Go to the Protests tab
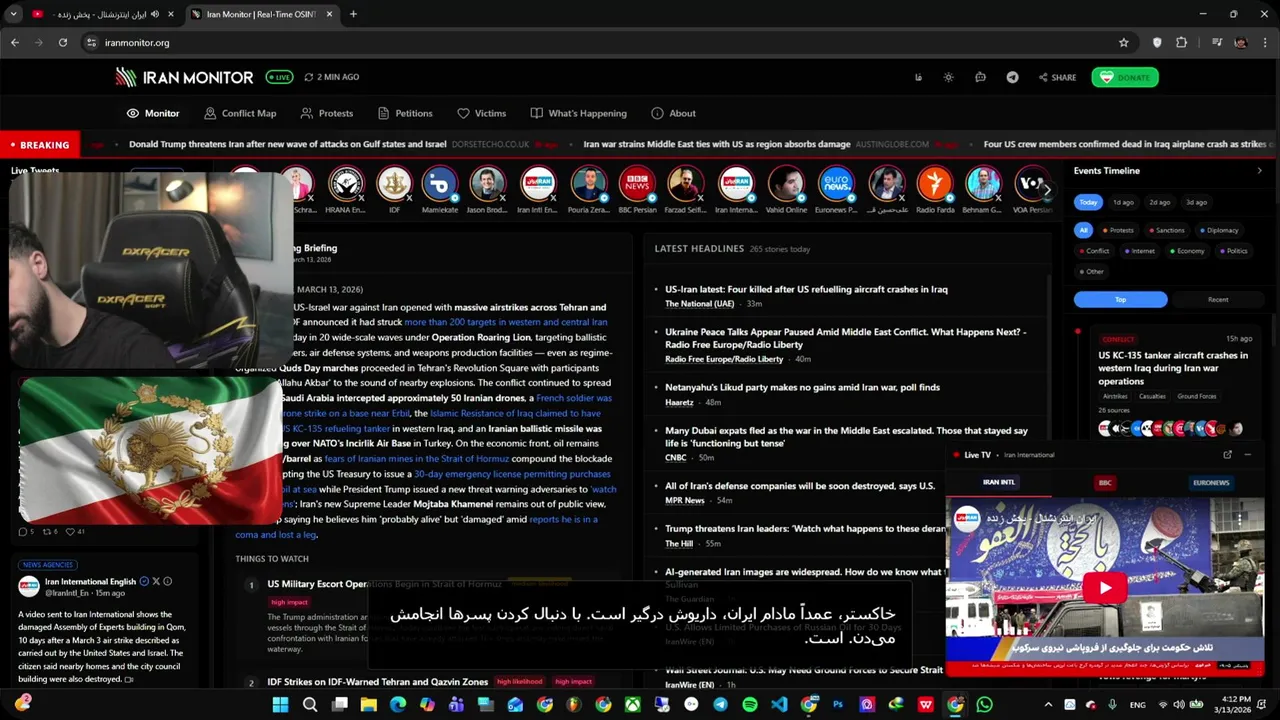 [x=327, y=113]
